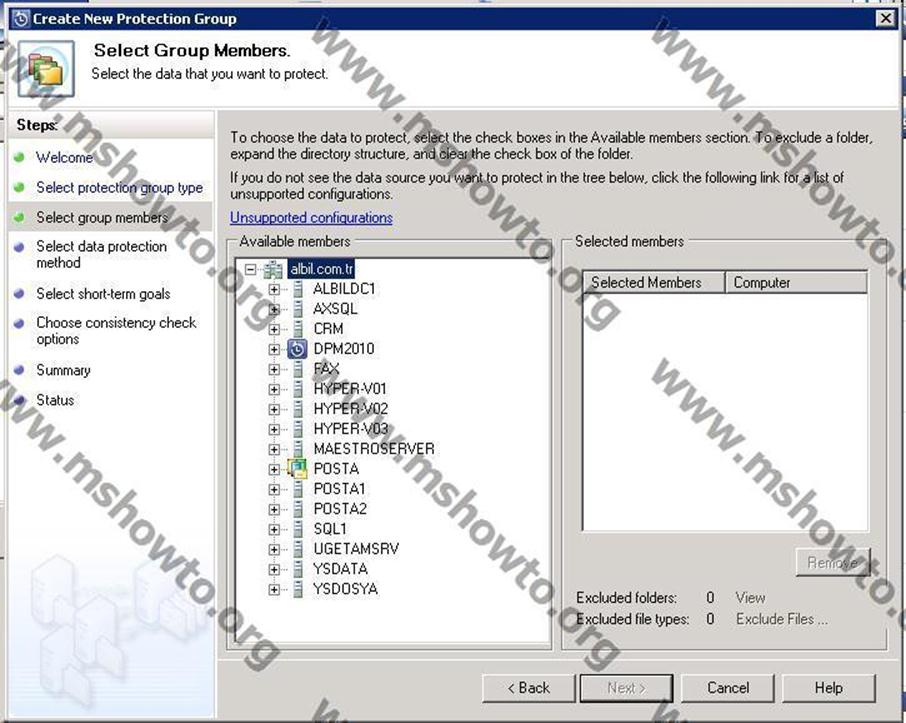Click the AXSQL server icon

(298, 309)
